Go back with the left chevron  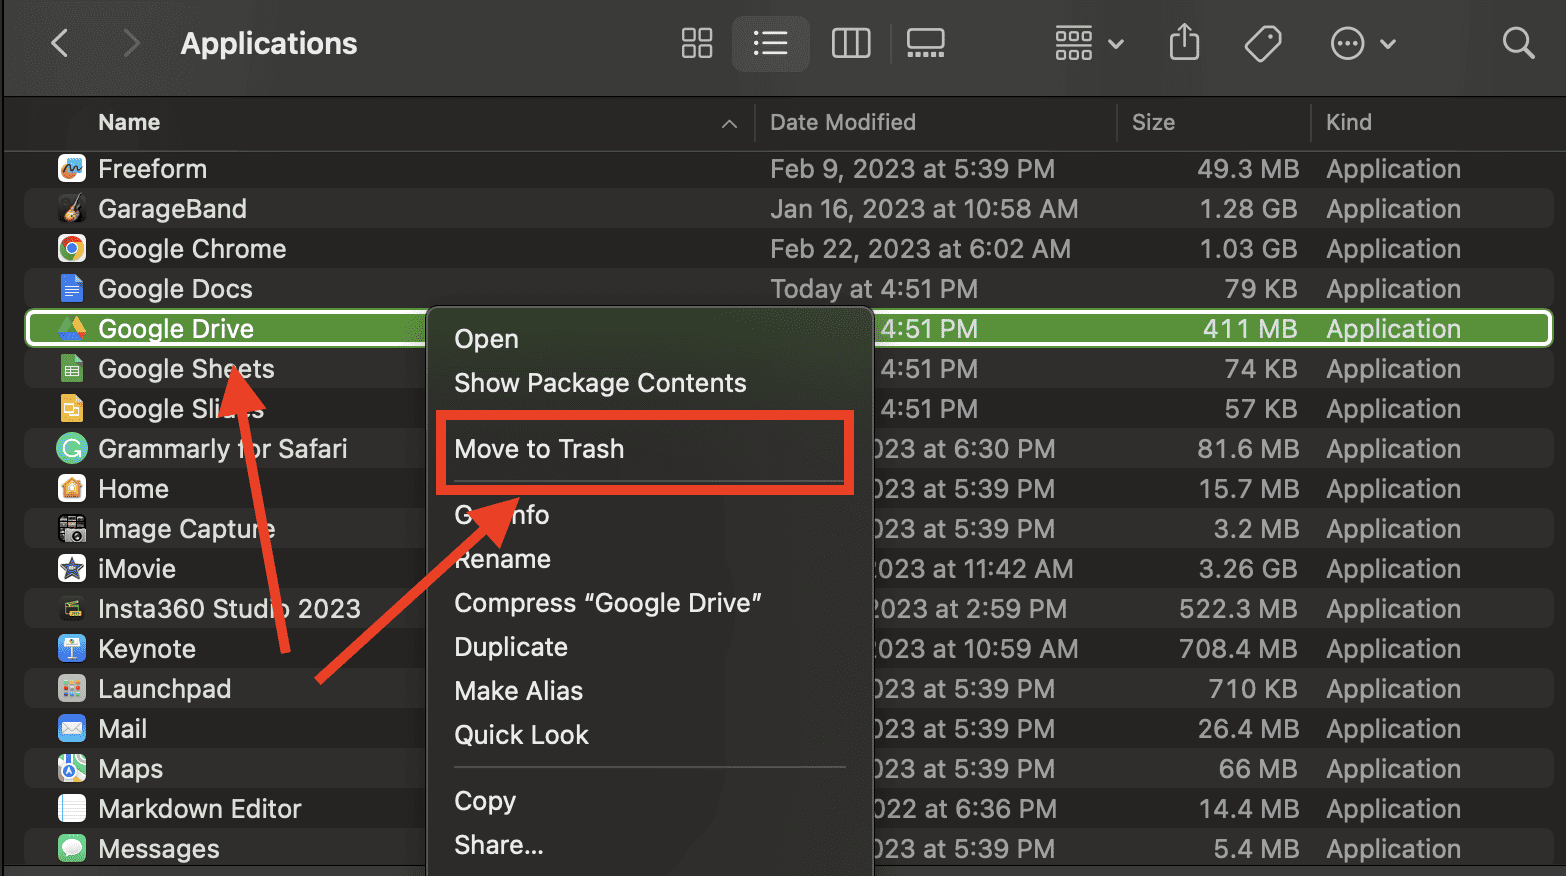click(x=60, y=44)
